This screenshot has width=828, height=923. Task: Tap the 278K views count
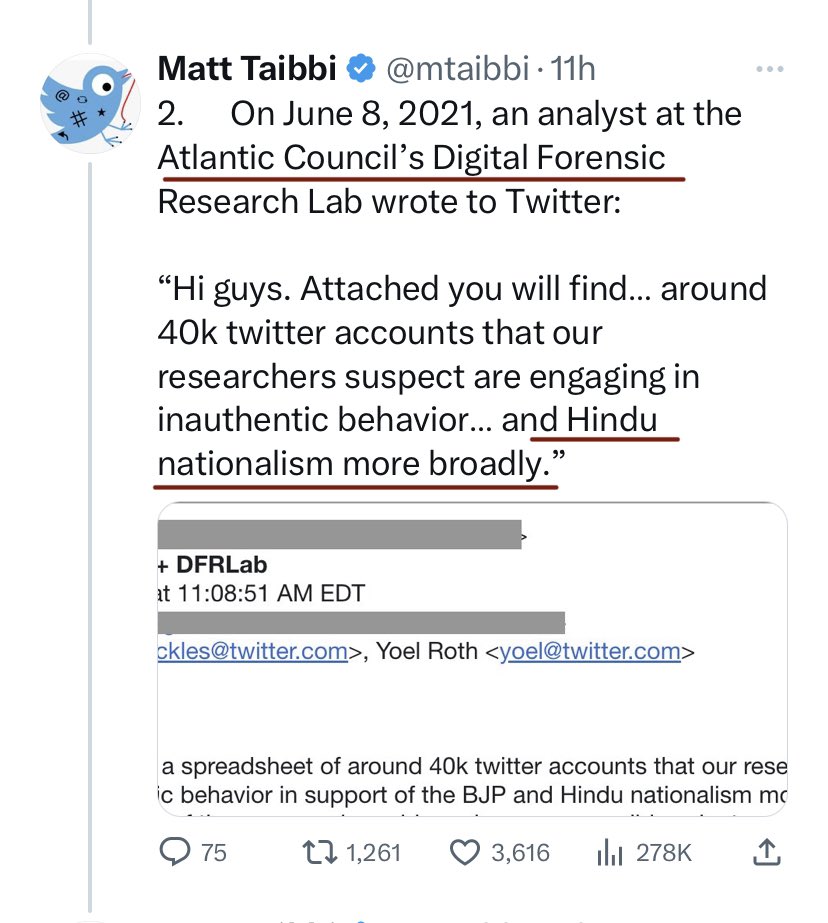(x=664, y=853)
